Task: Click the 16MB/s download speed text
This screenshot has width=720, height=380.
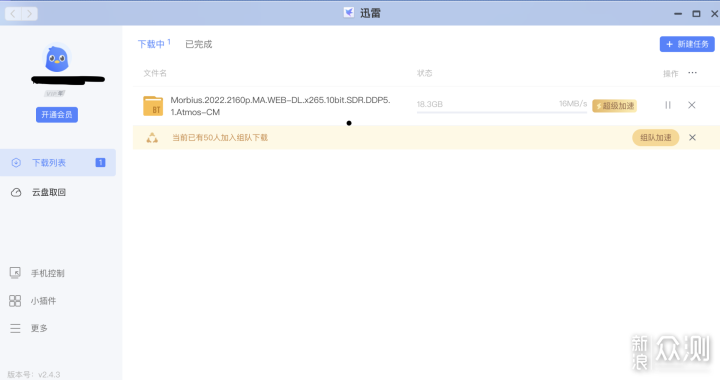Action: (573, 104)
